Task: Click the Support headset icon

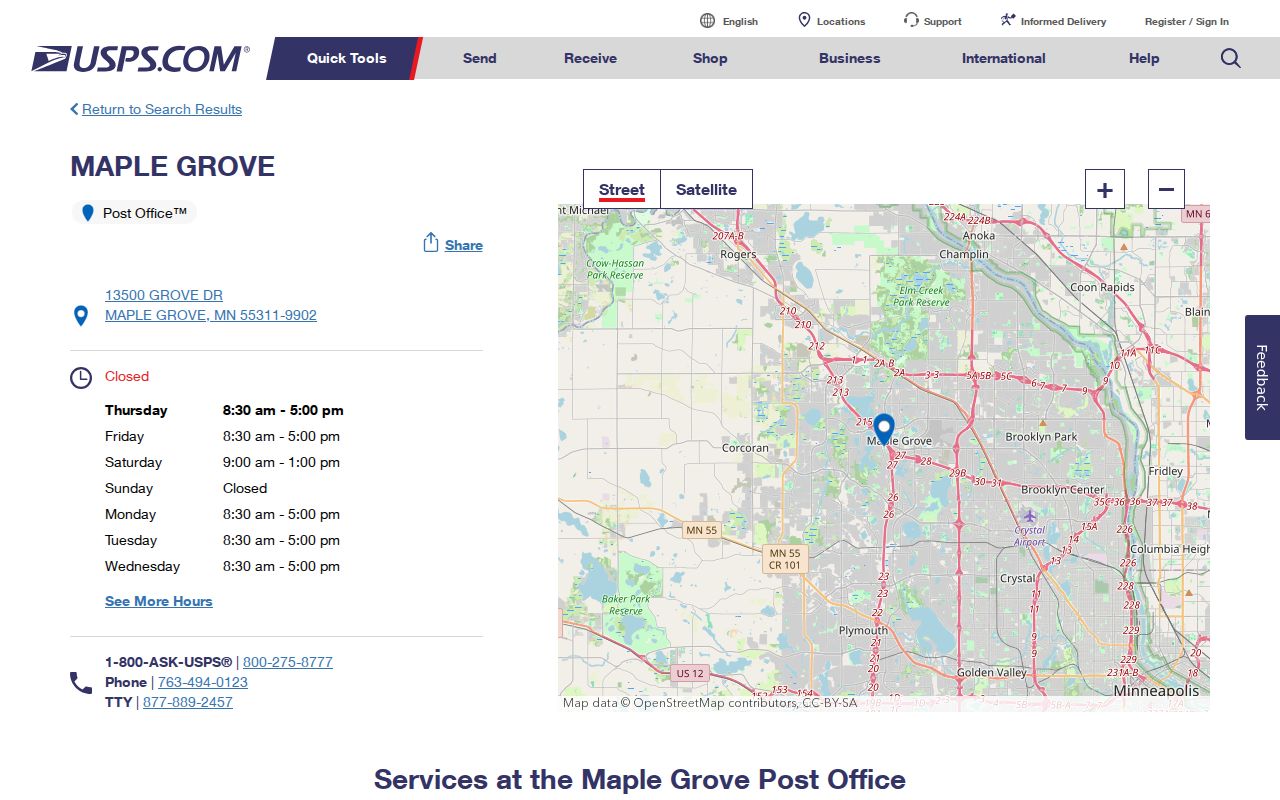Action: point(911,20)
